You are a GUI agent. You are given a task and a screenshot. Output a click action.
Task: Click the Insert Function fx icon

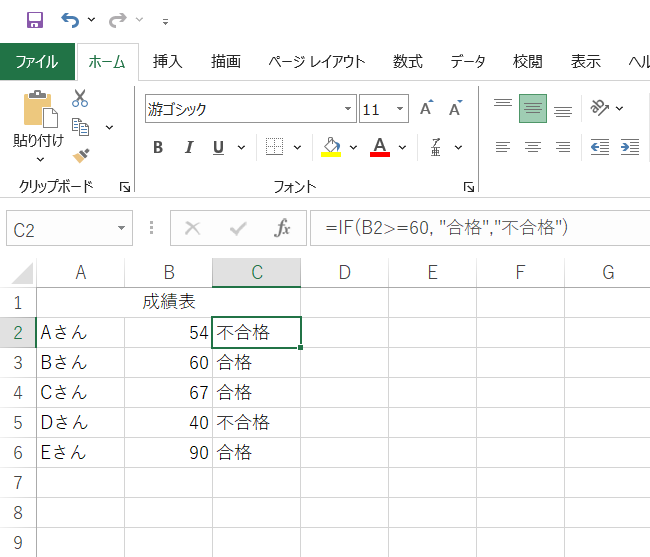283,229
